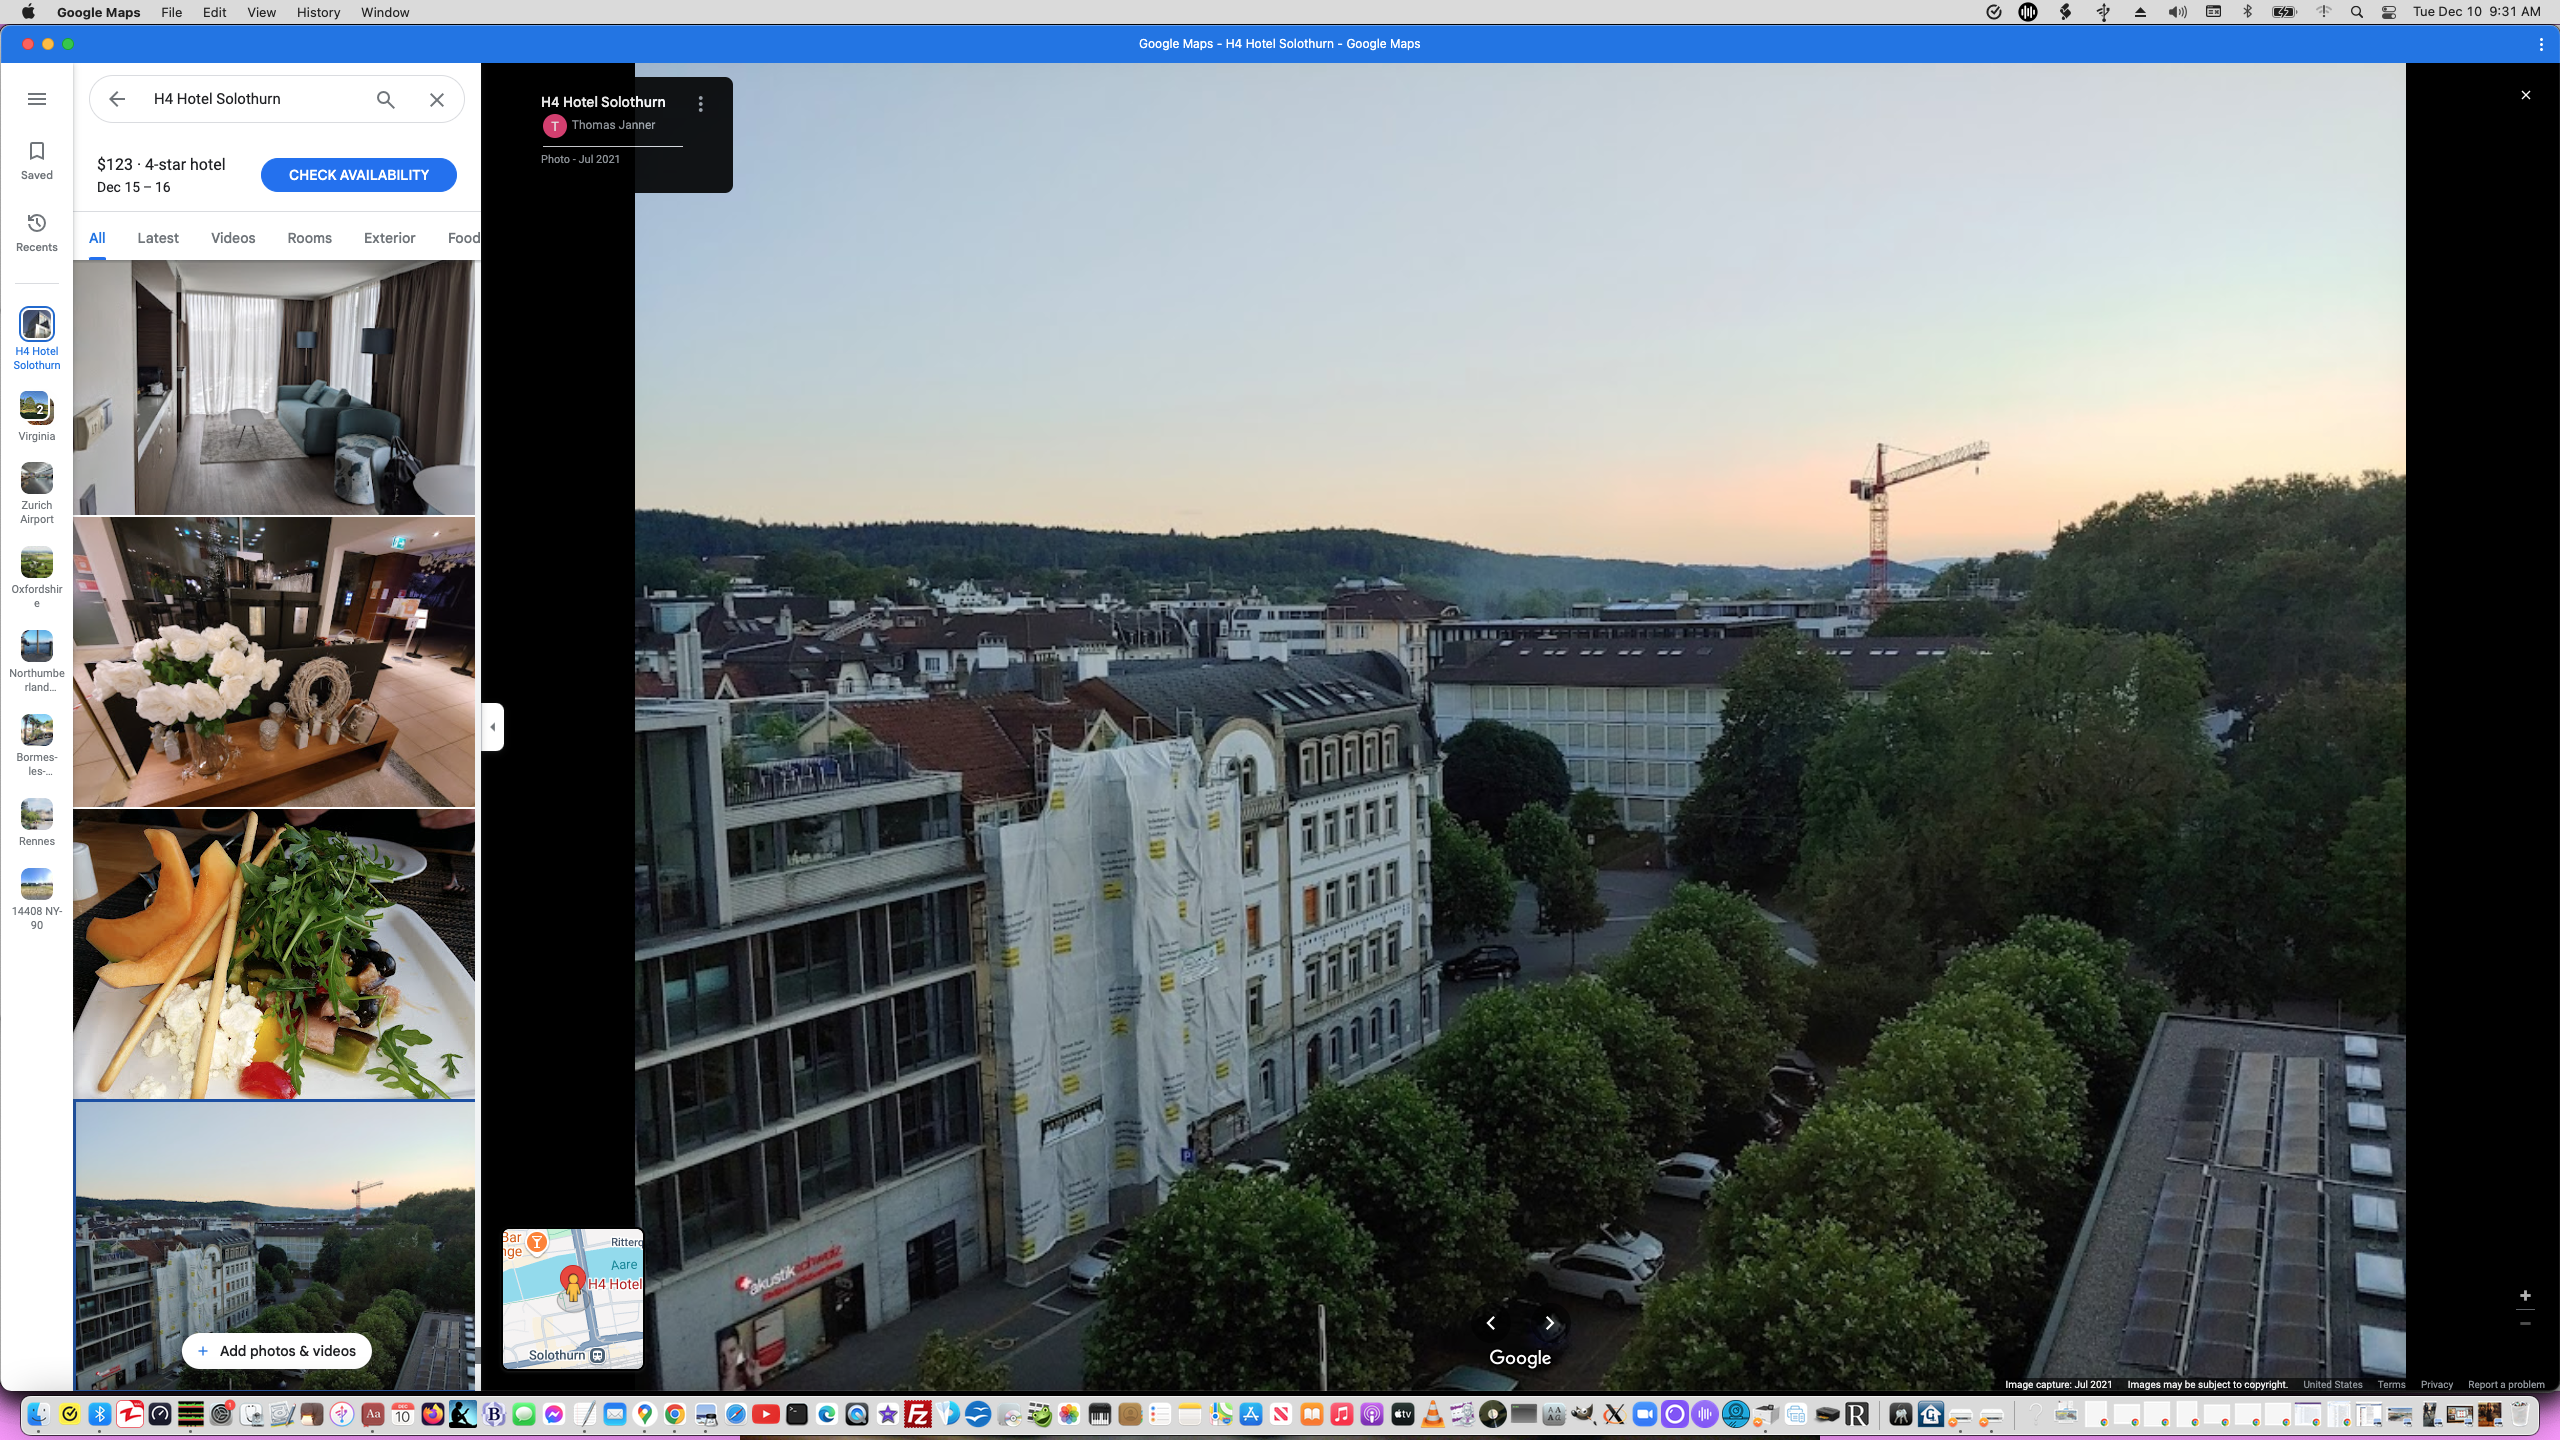Viewport: 2560px width, 1440px height.
Task: Open the History menu
Action: click(318, 12)
